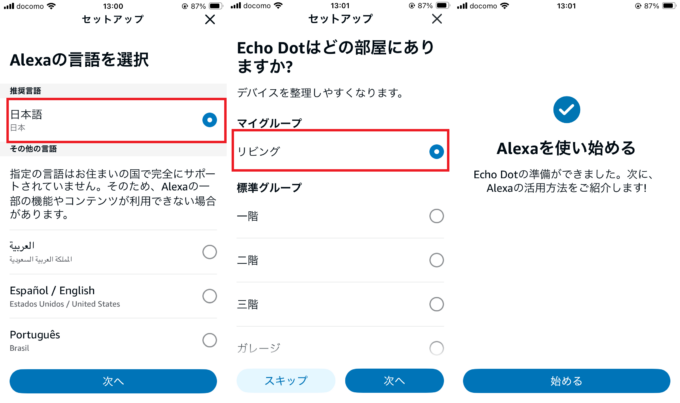The image size is (680, 403).
Task: Tap the signal bars icon on the right phone
Action: click(x=462, y=6)
